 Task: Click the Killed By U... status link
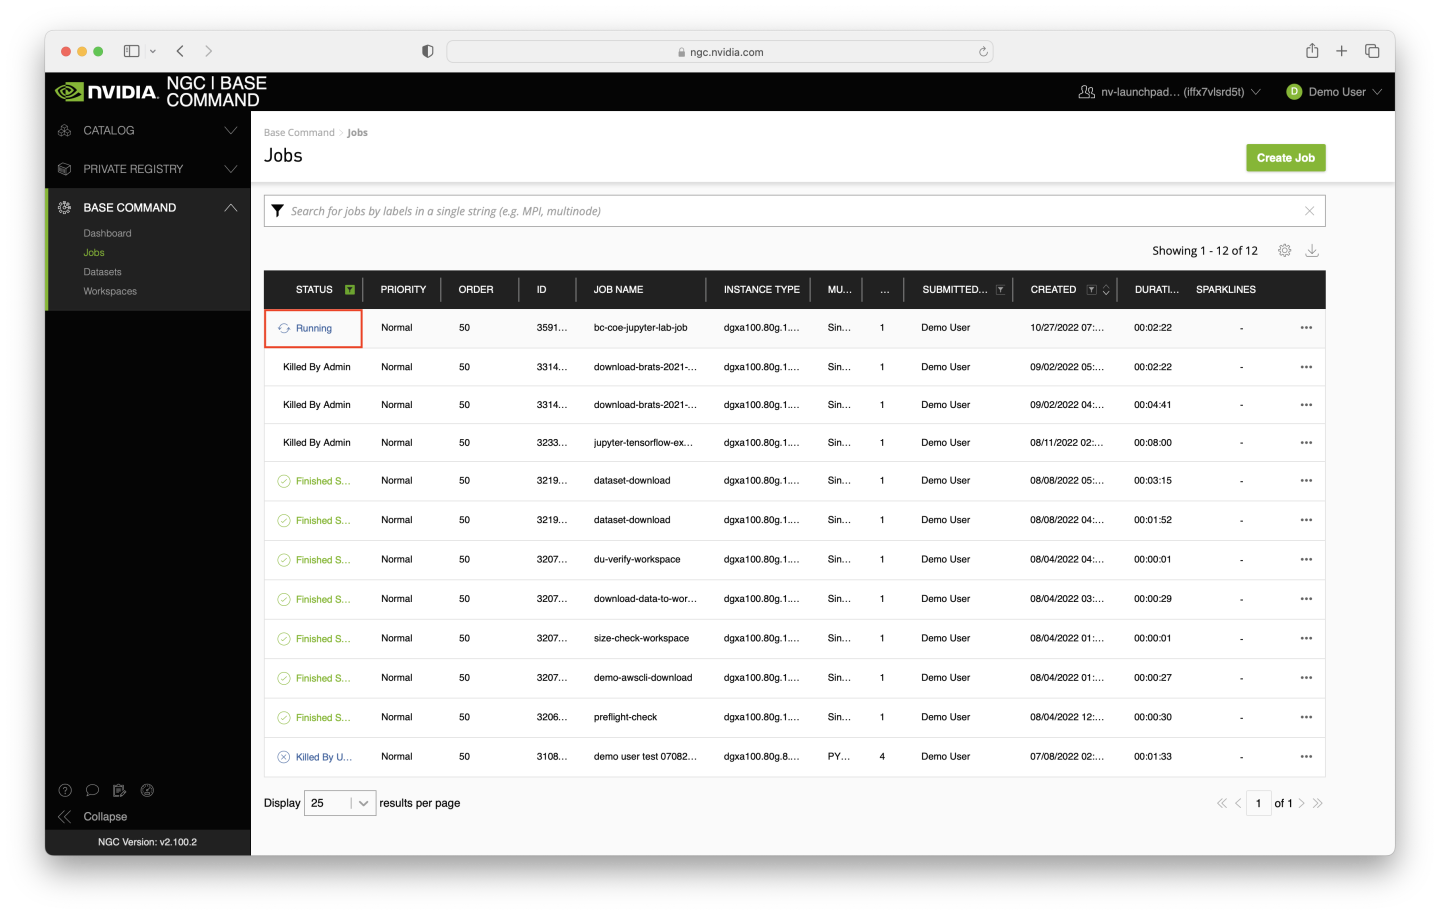[323, 758]
